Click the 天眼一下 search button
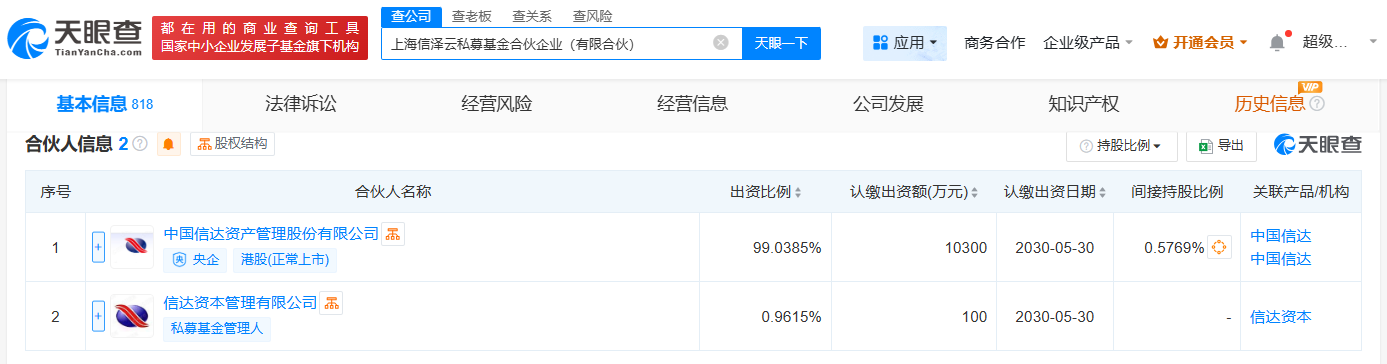Viewport: 1387px width, 364px height. pos(781,43)
